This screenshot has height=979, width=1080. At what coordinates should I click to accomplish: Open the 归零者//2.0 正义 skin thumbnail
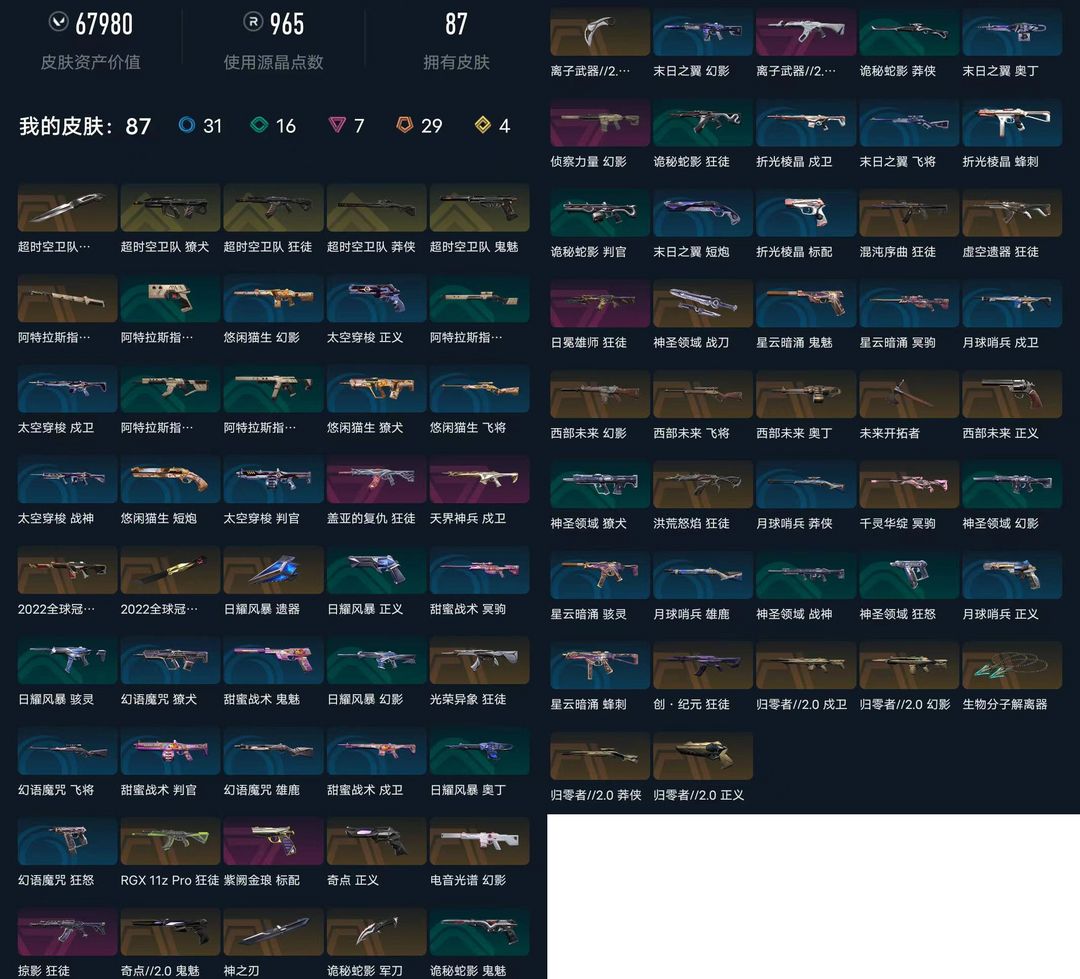click(703, 756)
